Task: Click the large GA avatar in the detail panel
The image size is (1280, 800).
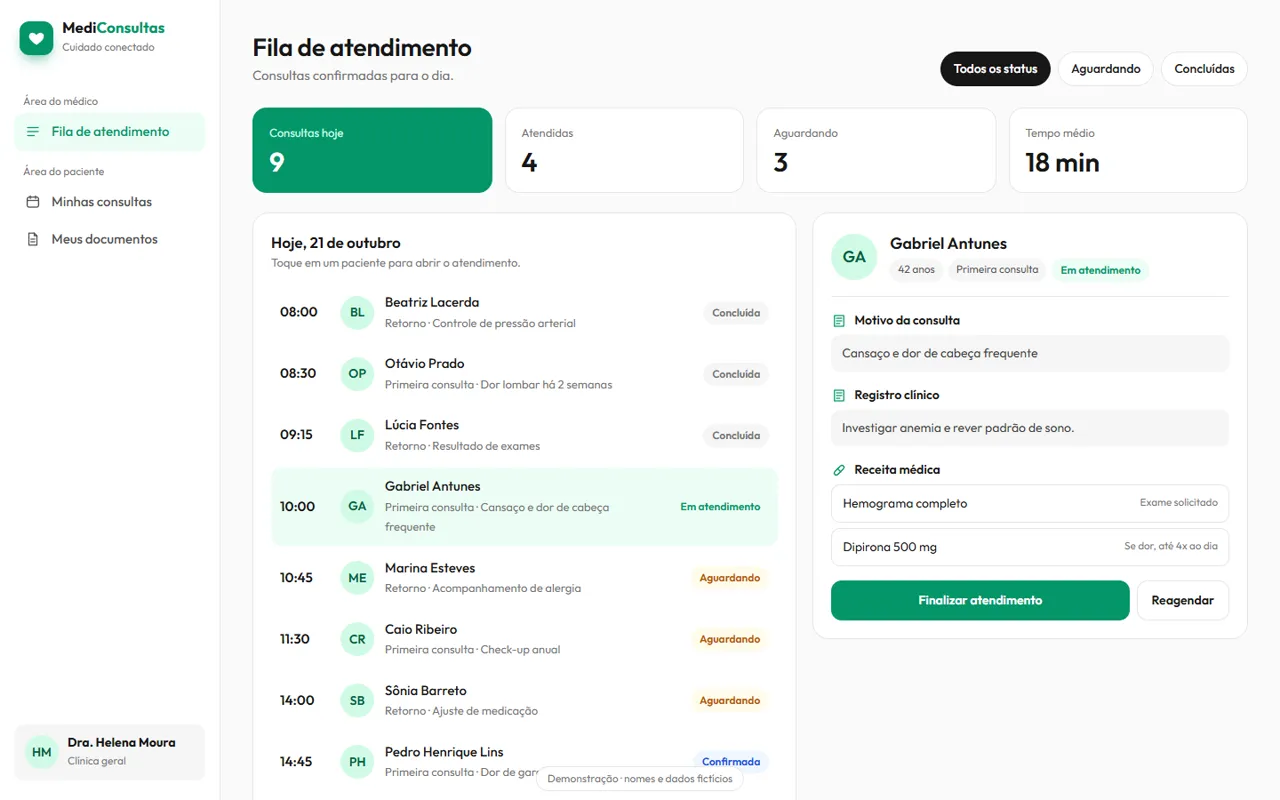Action: pos(854,257)
